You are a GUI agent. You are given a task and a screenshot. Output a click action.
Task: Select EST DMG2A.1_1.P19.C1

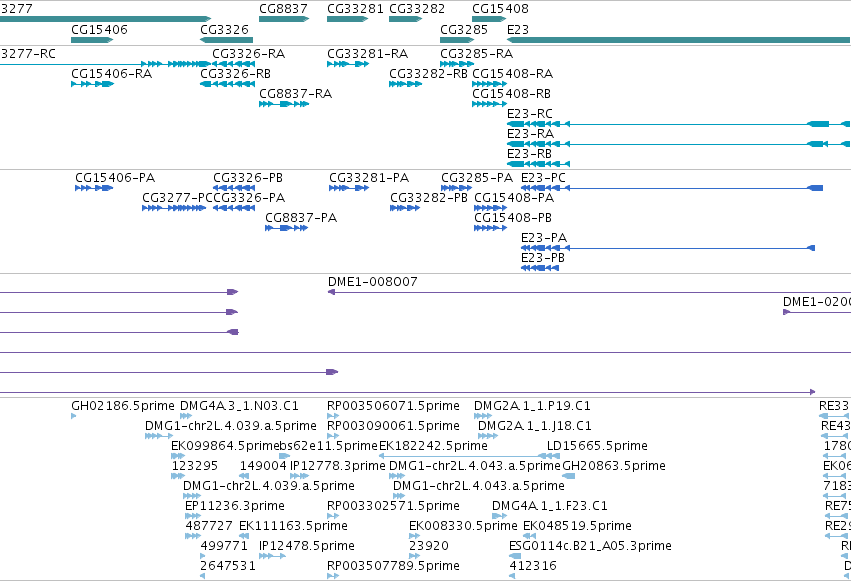(x=532, y=406)
